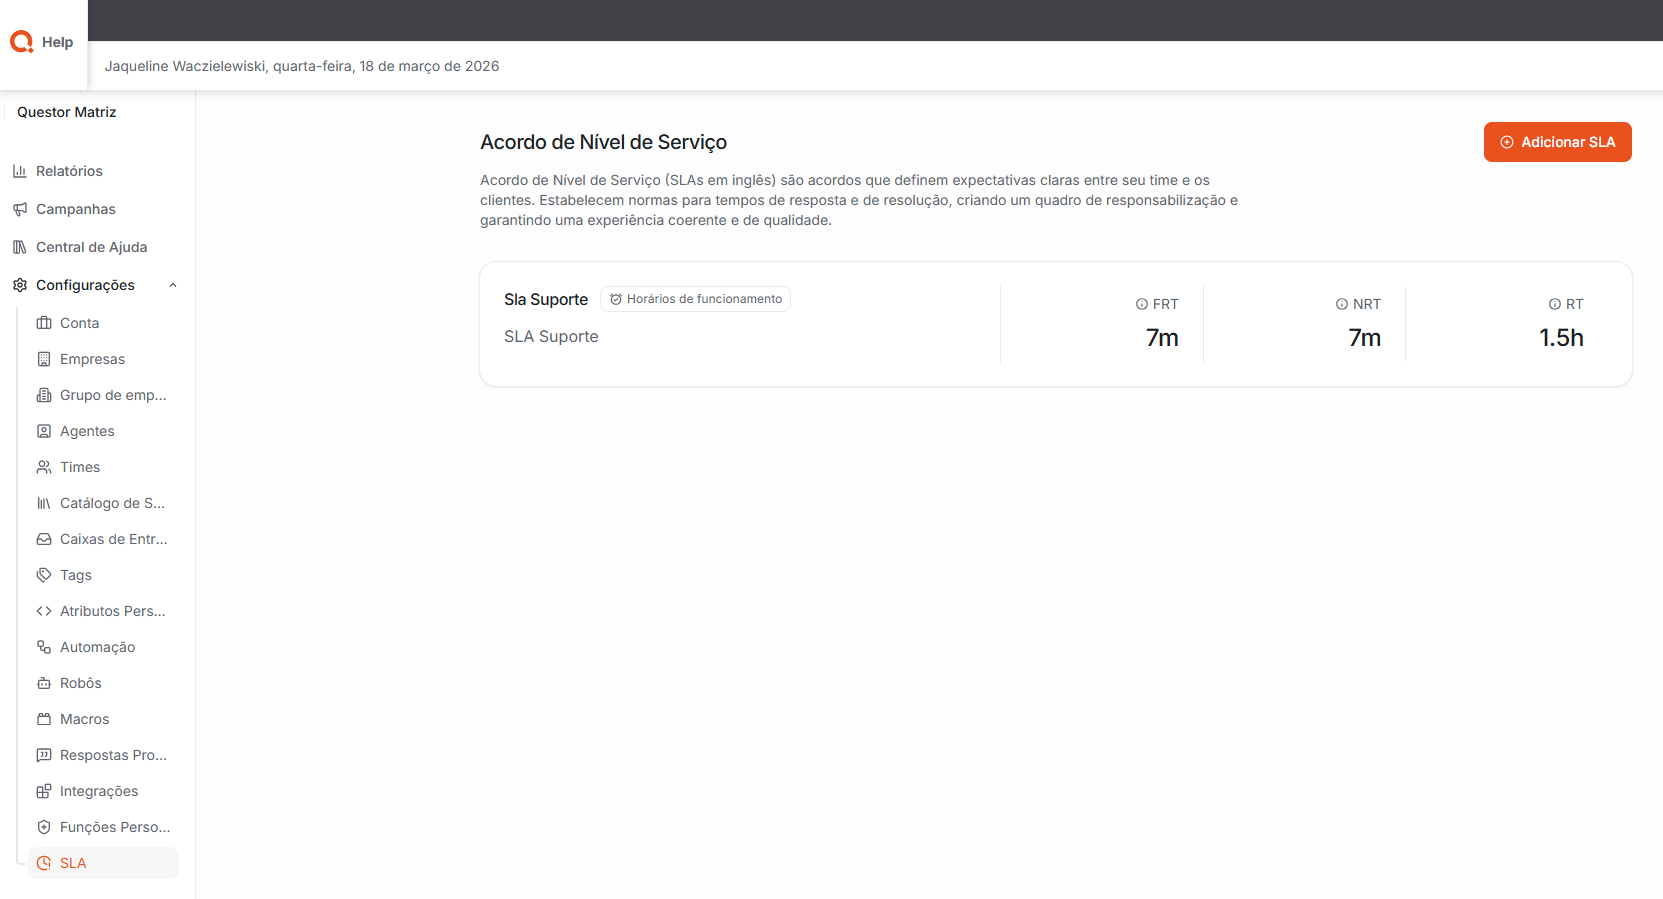Click the Horários de funcionamento badge
The image size is (1663, 899).
tap(696, 299)
